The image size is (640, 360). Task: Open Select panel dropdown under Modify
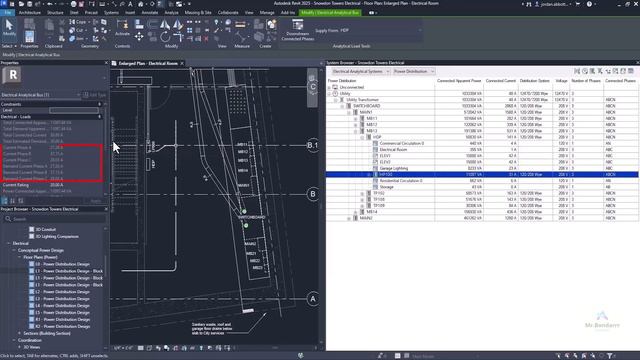click(9, 46)
